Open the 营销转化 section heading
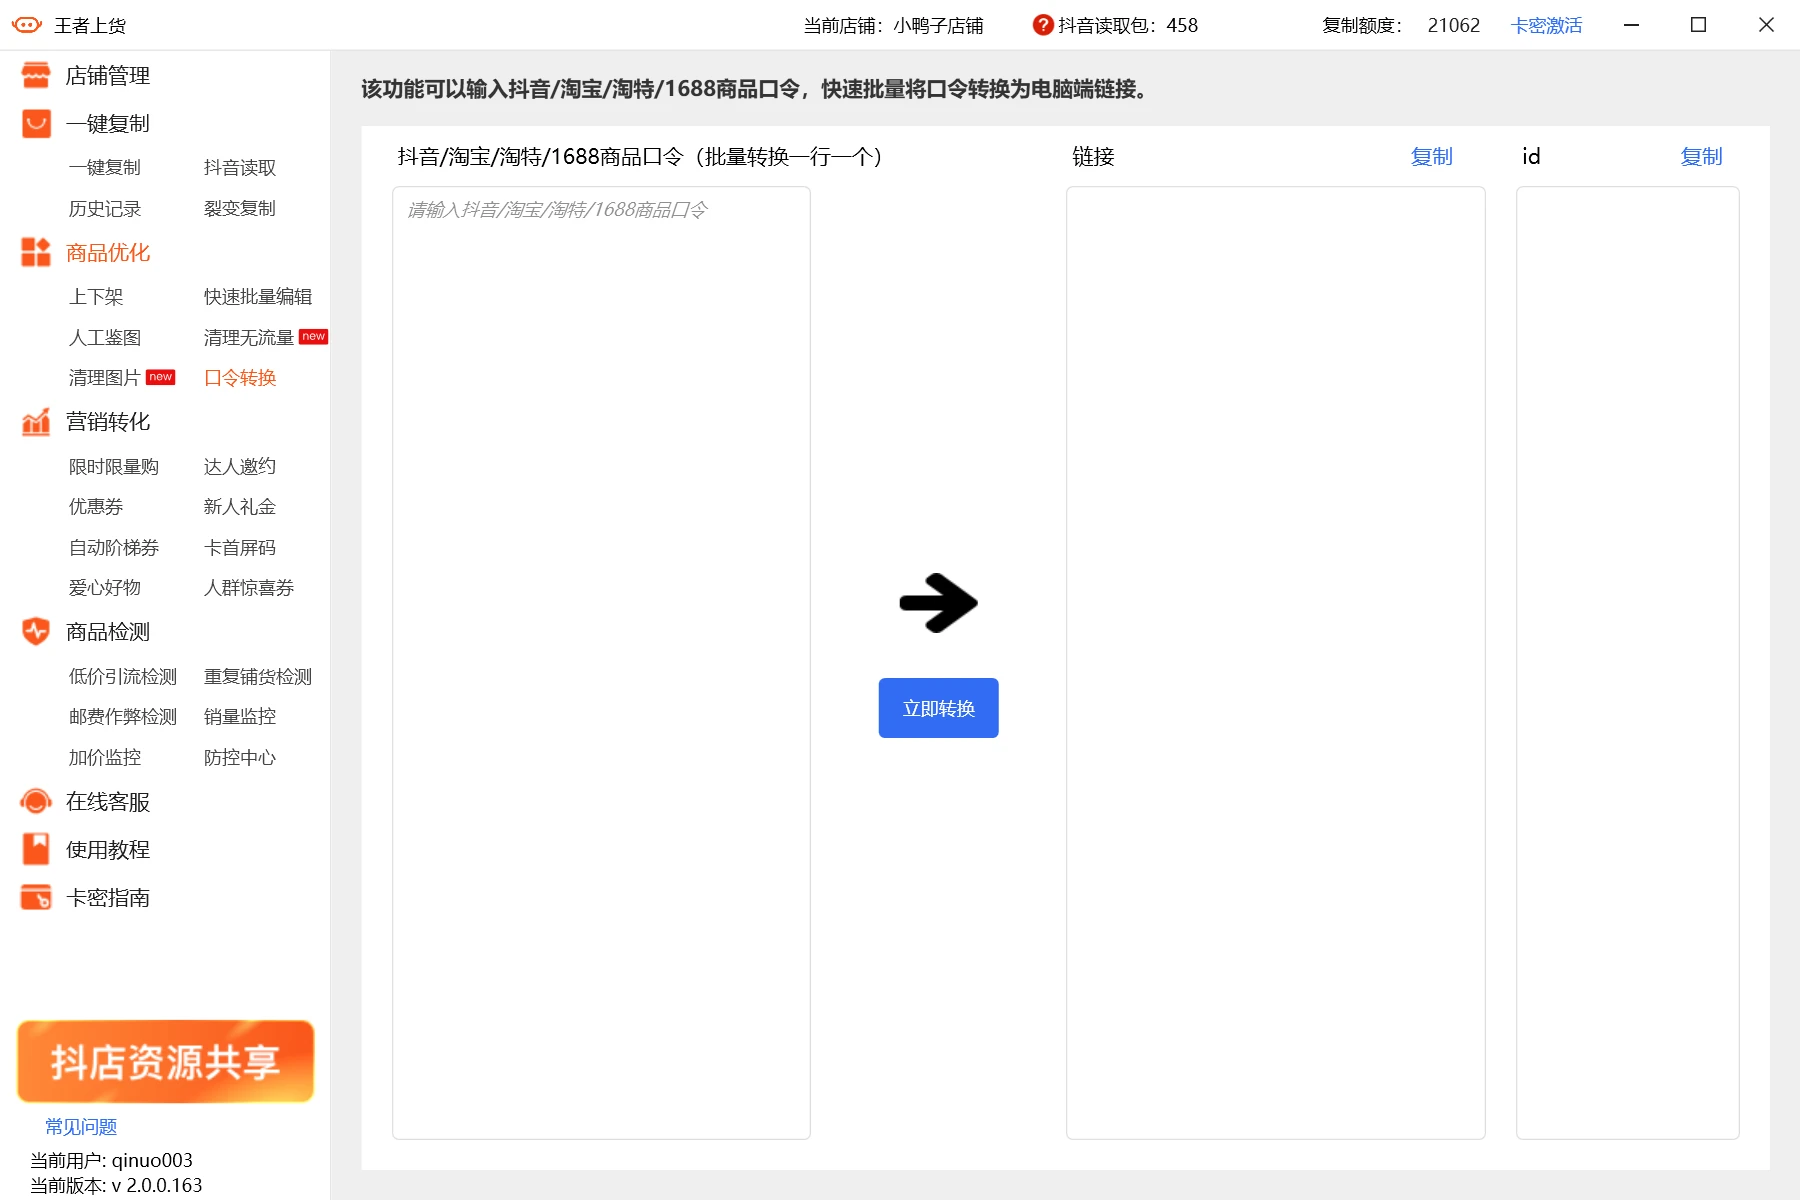The image size is (1800, 1200). 108,422
